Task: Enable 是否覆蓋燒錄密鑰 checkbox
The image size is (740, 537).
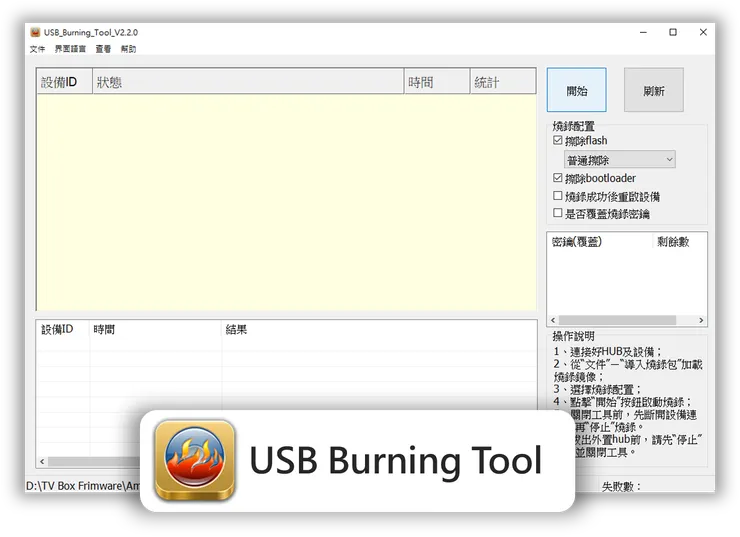Action: tap(557, 213)
